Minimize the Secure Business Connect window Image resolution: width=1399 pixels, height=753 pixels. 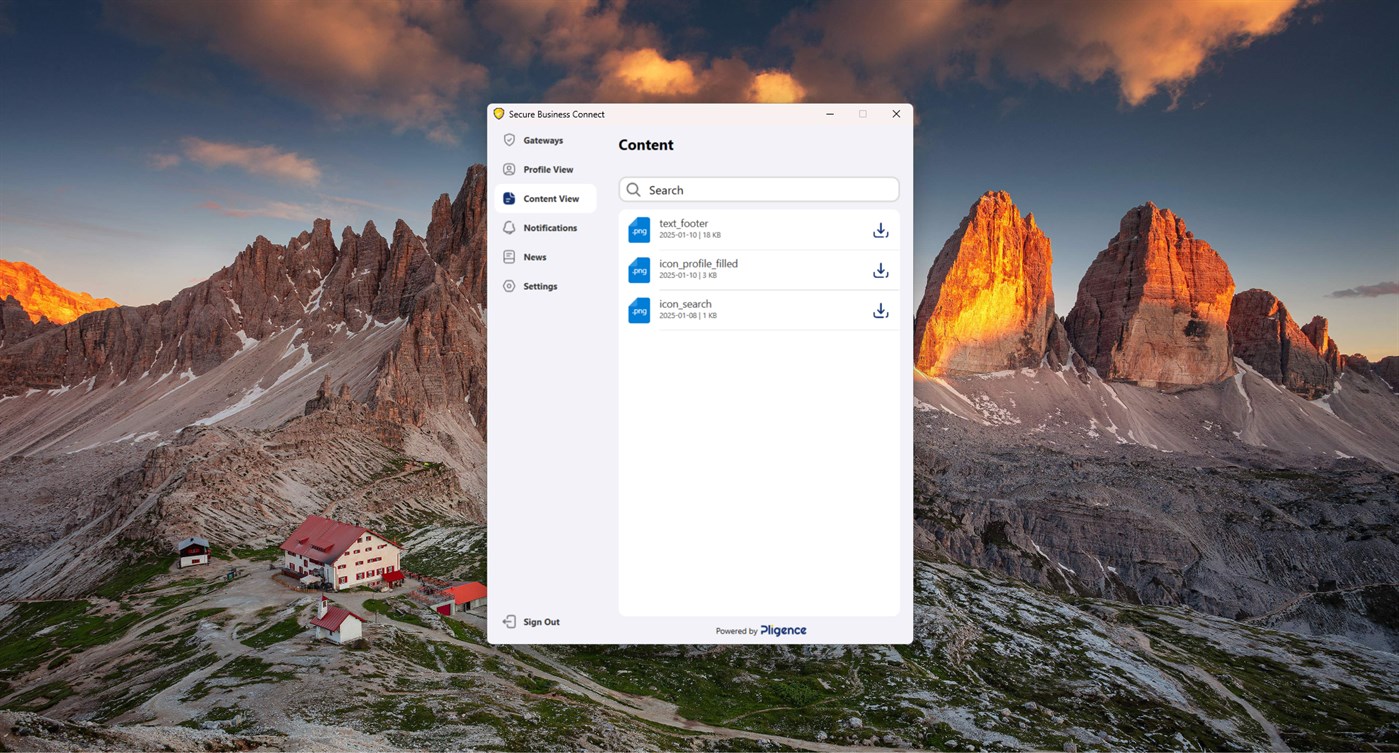(830, 114)
